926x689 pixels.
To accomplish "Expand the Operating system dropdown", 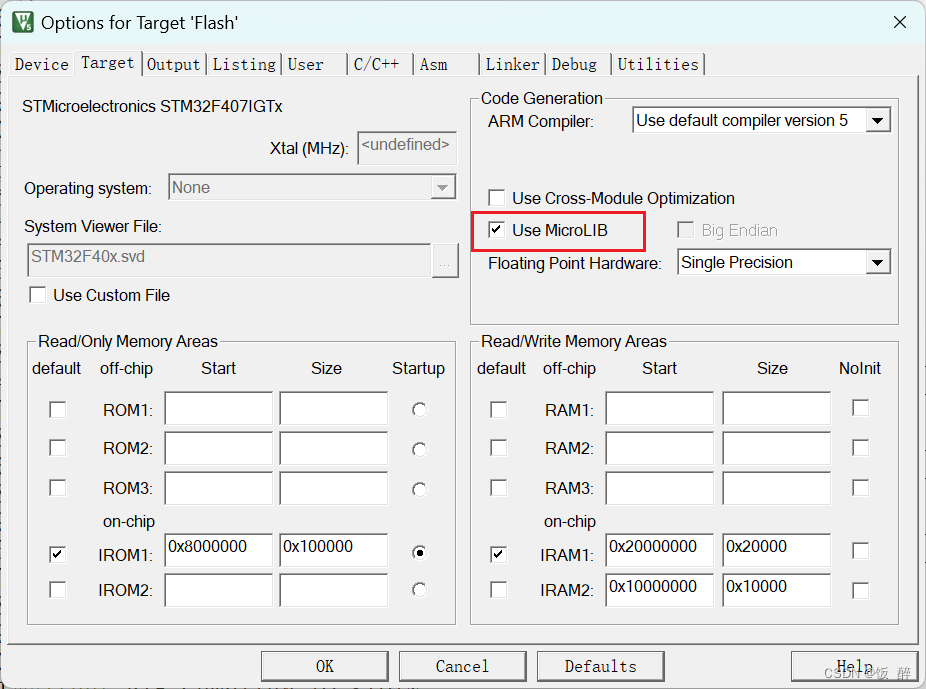I will coord(443,187).
